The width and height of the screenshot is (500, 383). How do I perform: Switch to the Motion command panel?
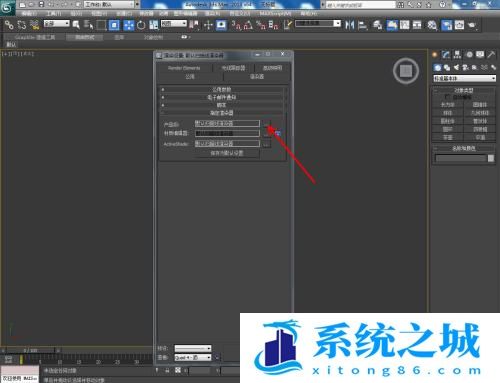pos(469,54)
